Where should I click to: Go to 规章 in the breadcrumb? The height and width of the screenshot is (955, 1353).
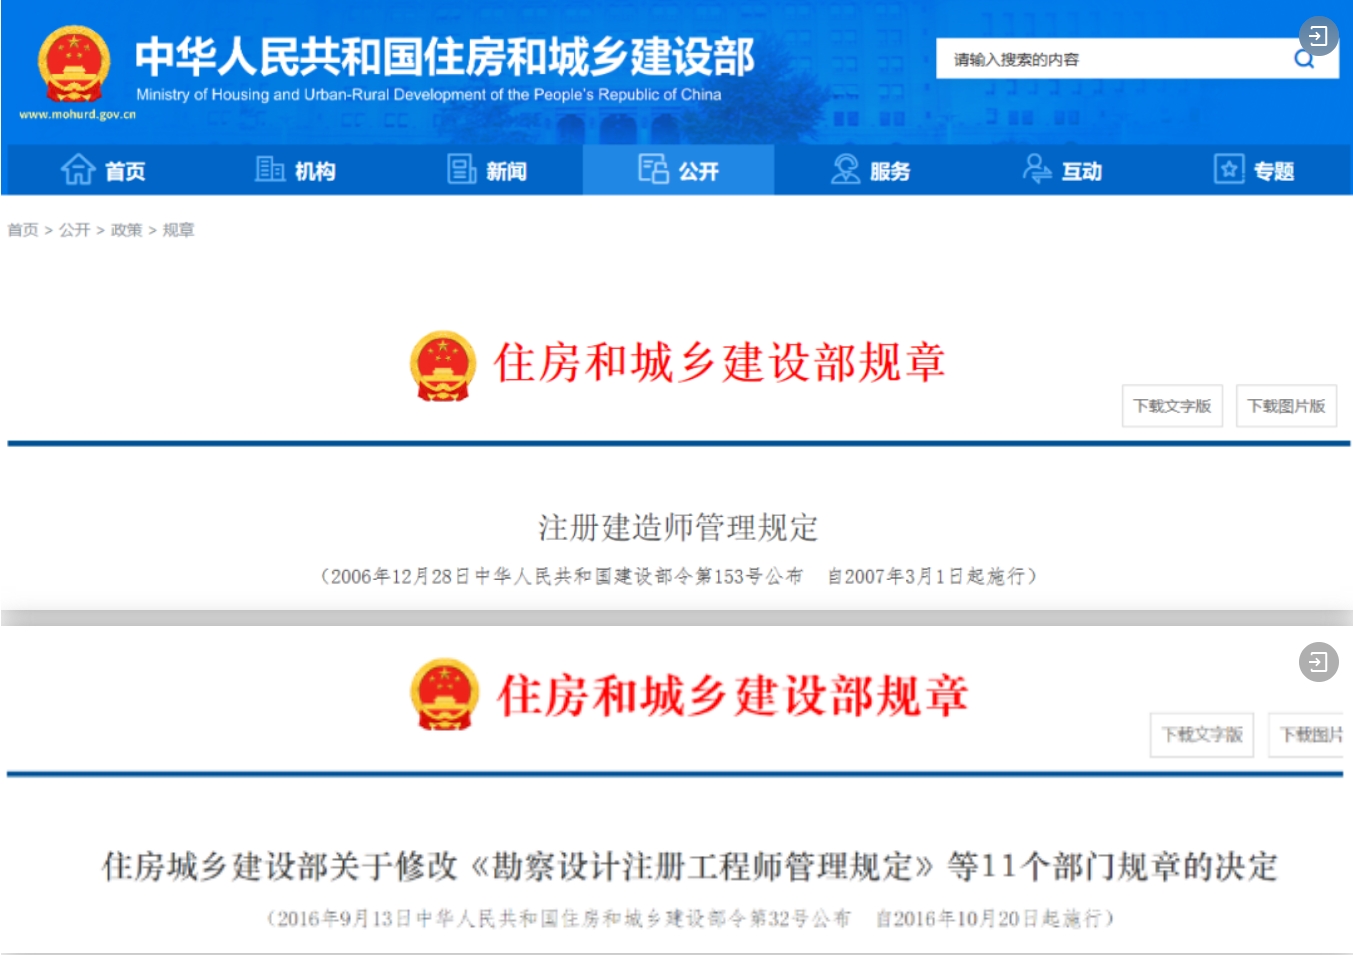(x=178, y=230)
